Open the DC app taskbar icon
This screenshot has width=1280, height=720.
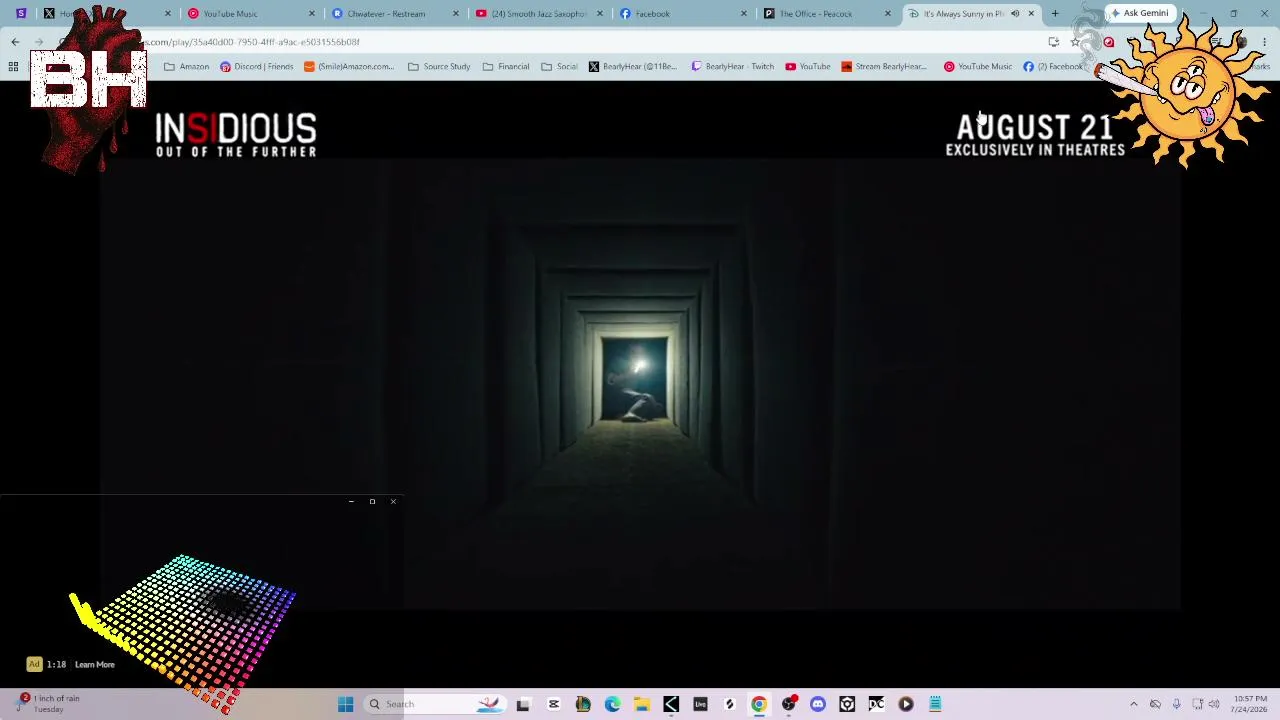point(877,704)
